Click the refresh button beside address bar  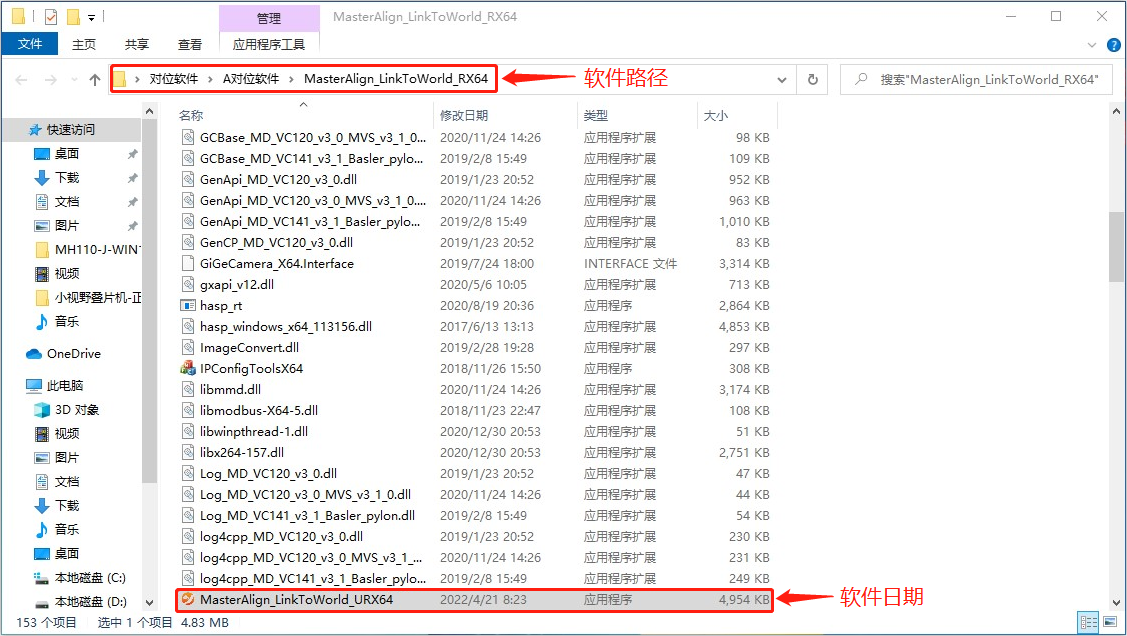click(x=813, y=80)
